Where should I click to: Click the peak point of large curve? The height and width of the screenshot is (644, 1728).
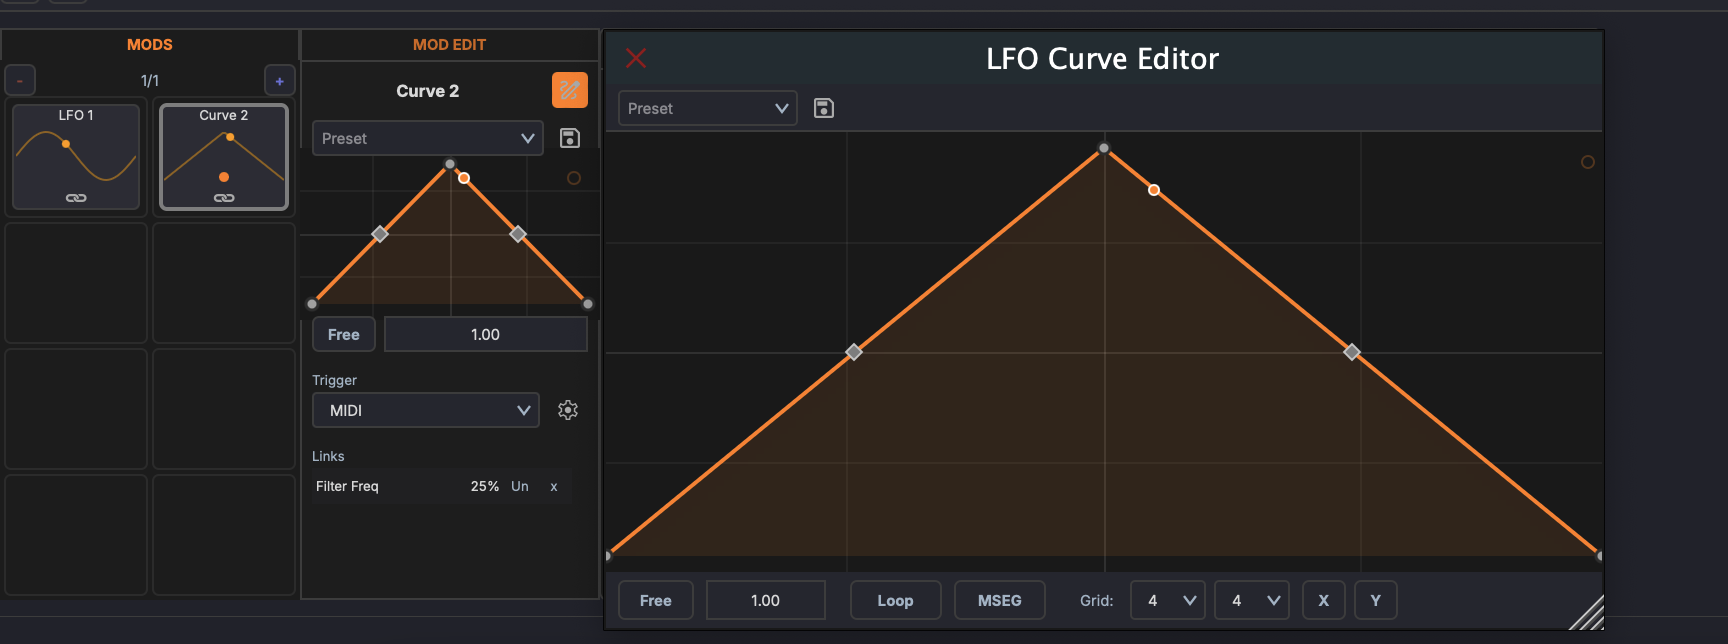(1104, 148)
